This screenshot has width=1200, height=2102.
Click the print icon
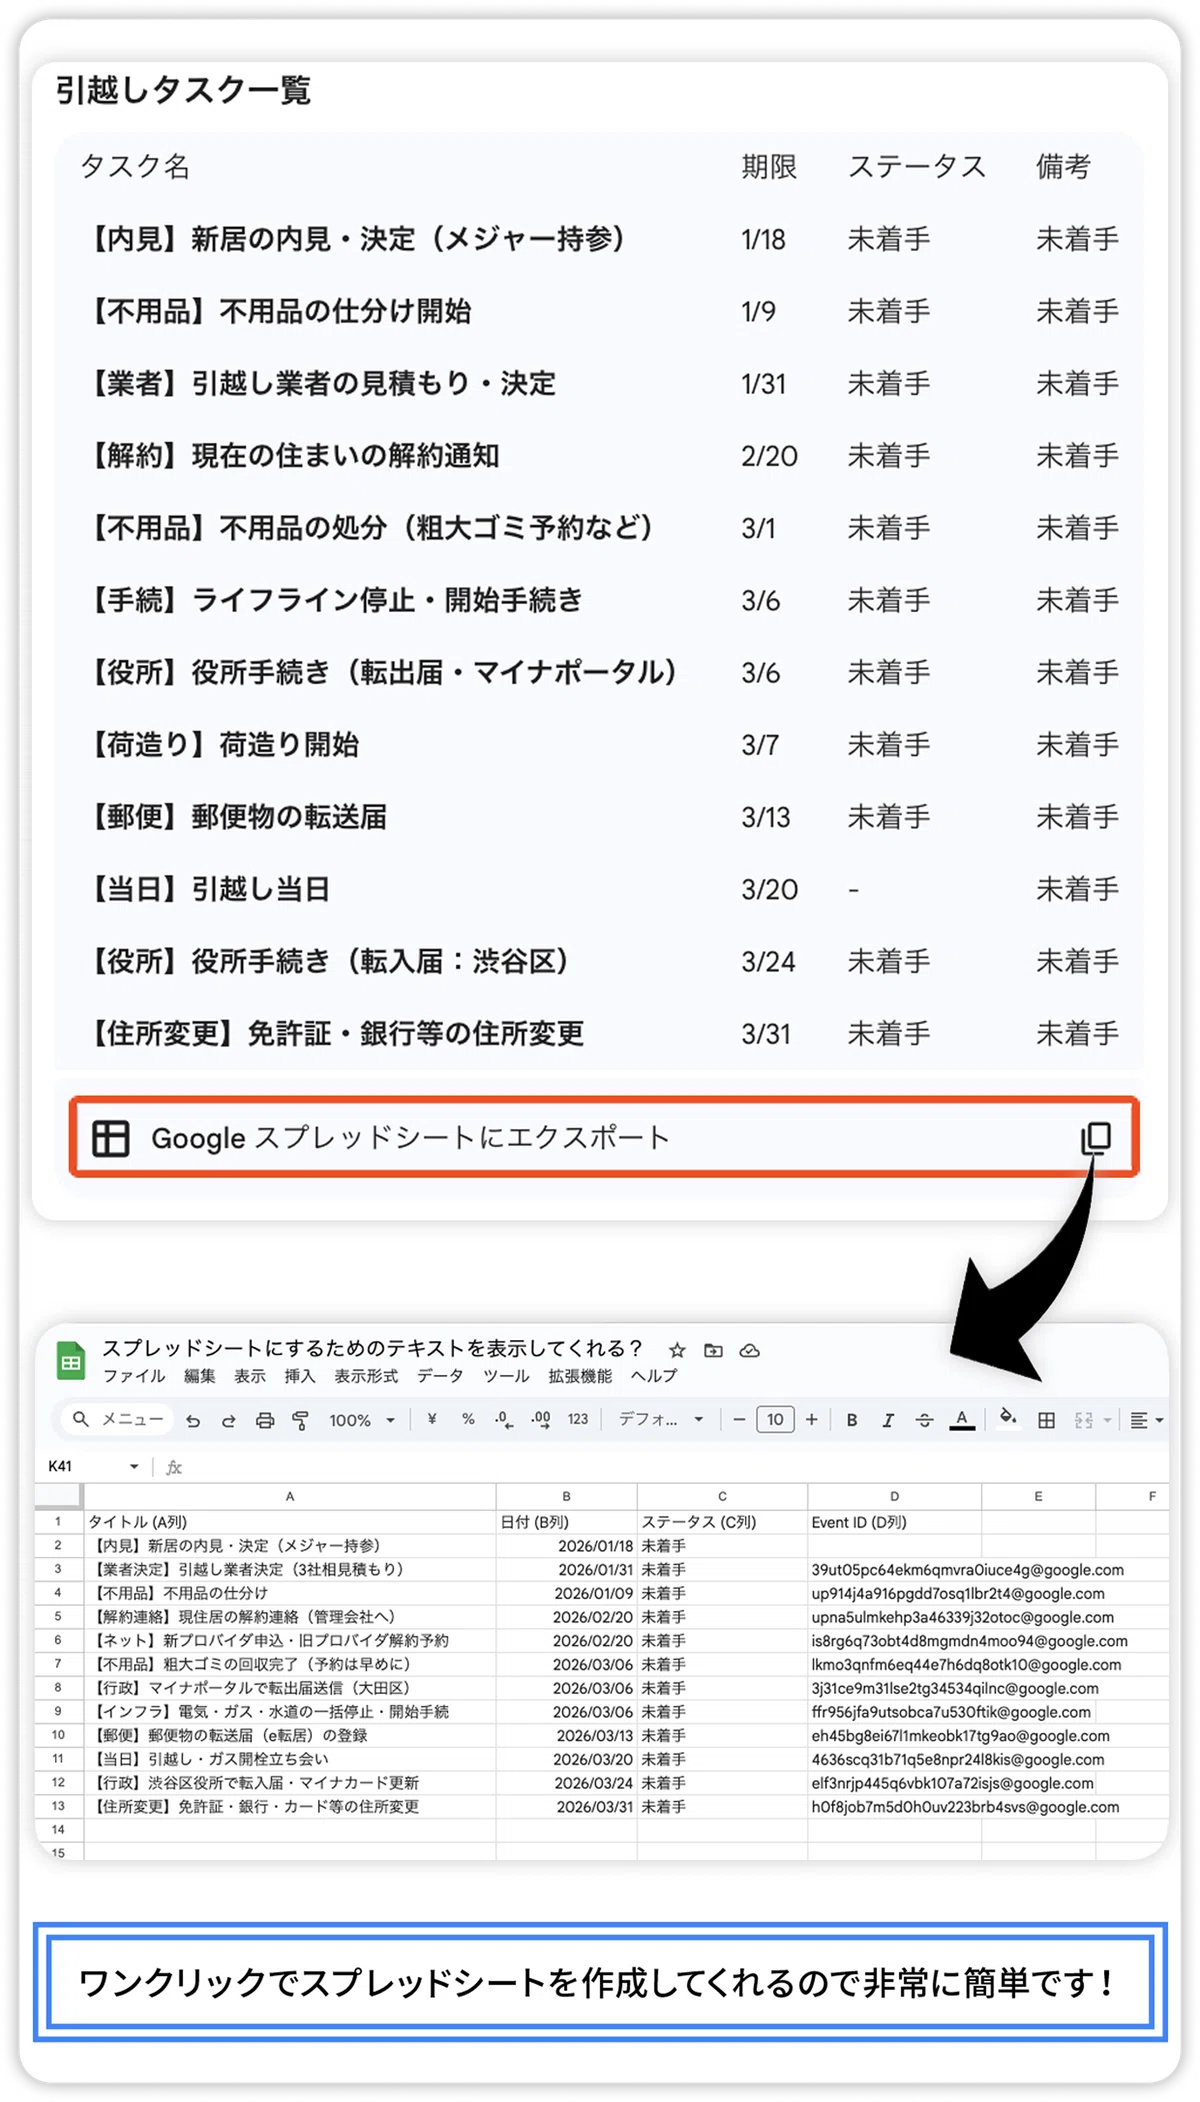point(264,1420)
